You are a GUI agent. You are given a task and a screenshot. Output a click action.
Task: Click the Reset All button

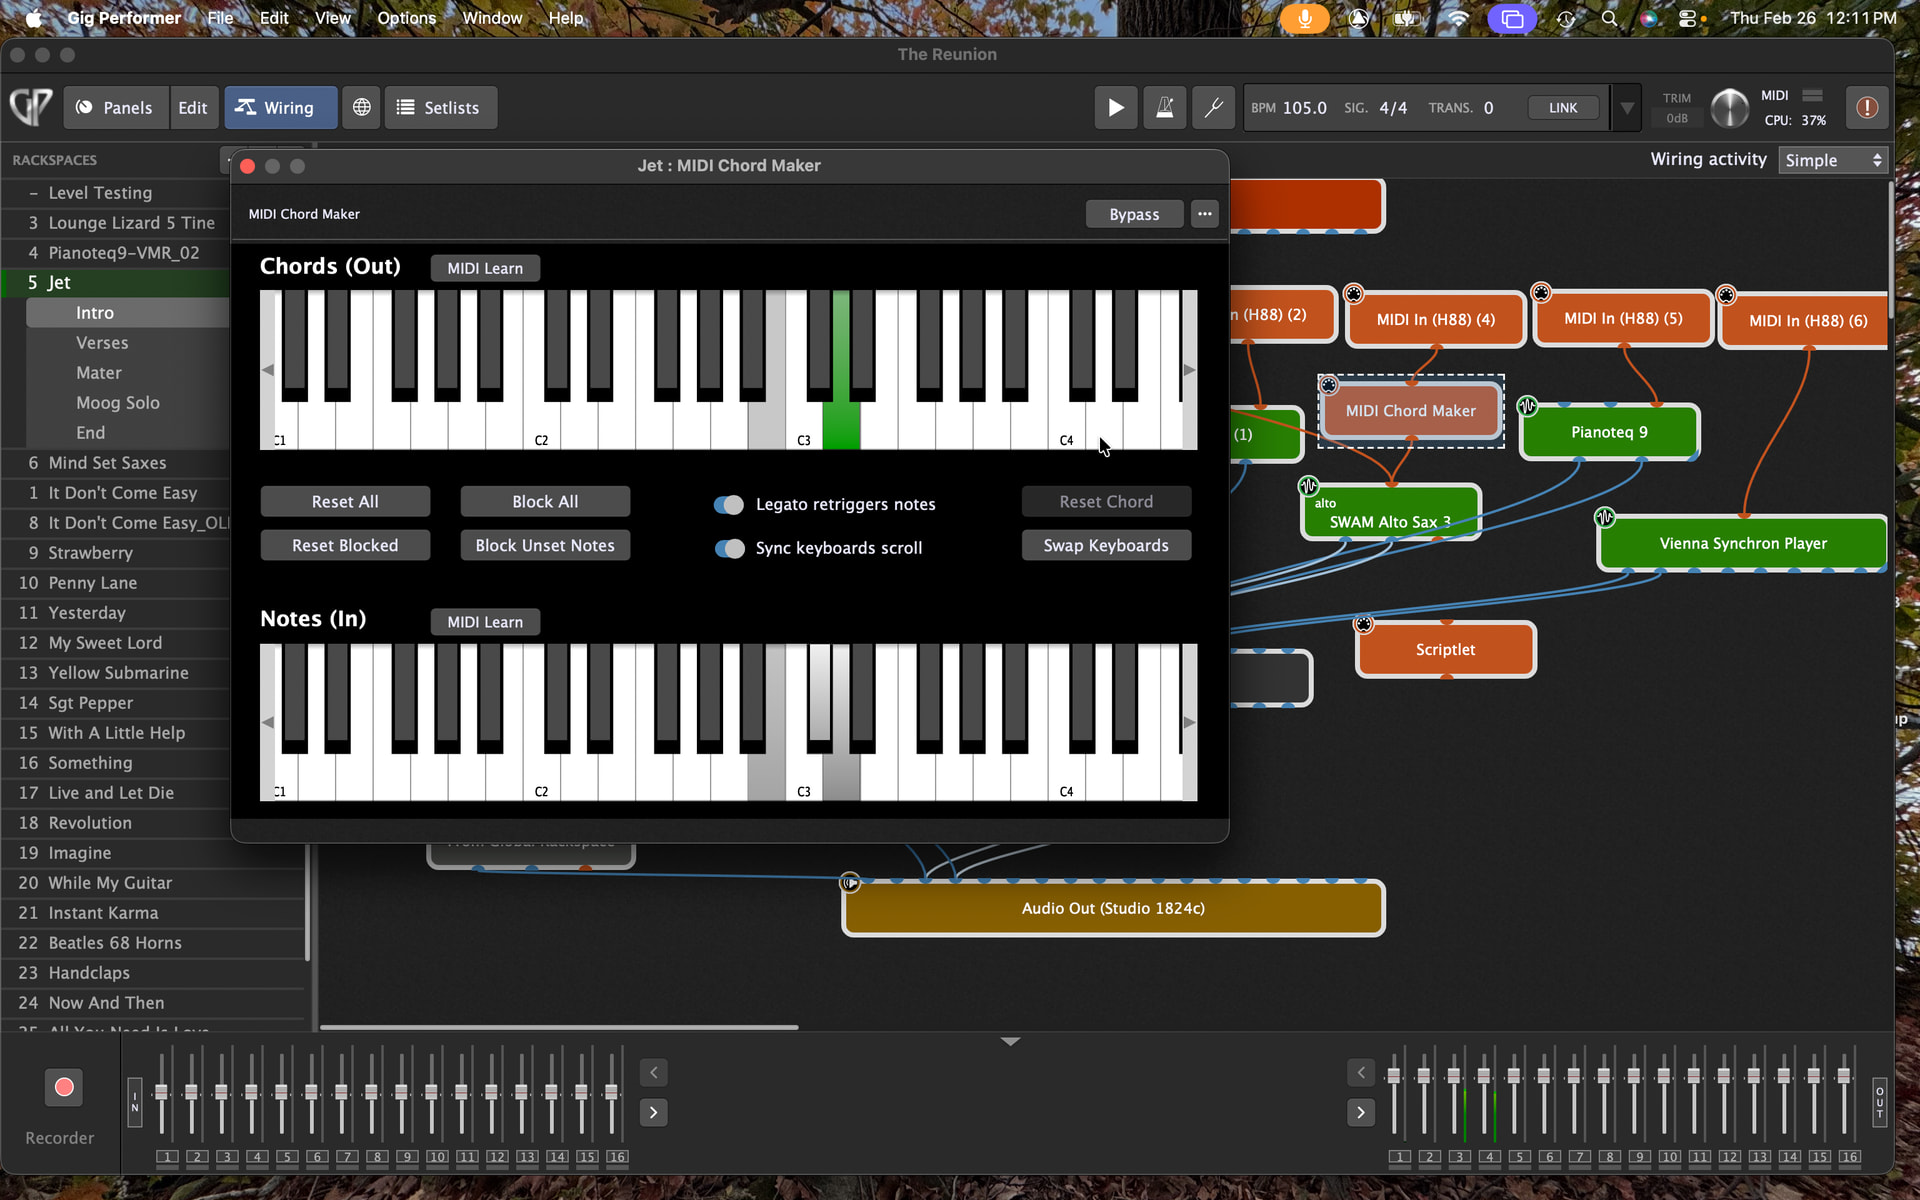345,502
